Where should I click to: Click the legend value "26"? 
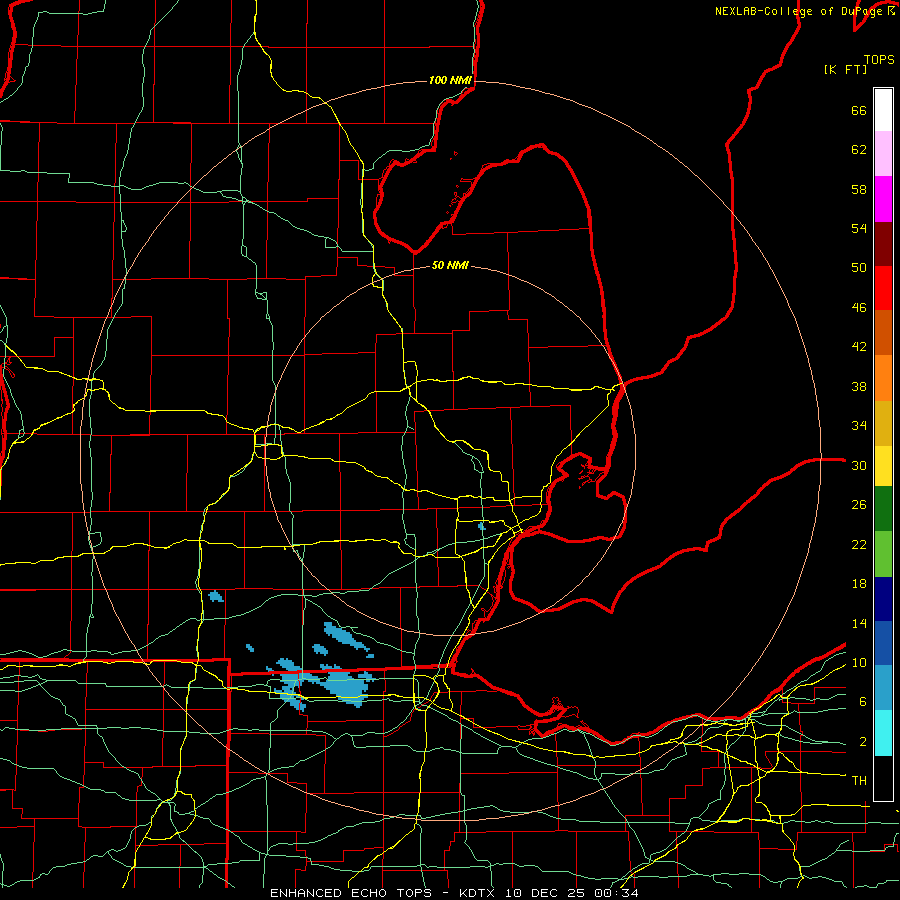(x=859, y=505)
